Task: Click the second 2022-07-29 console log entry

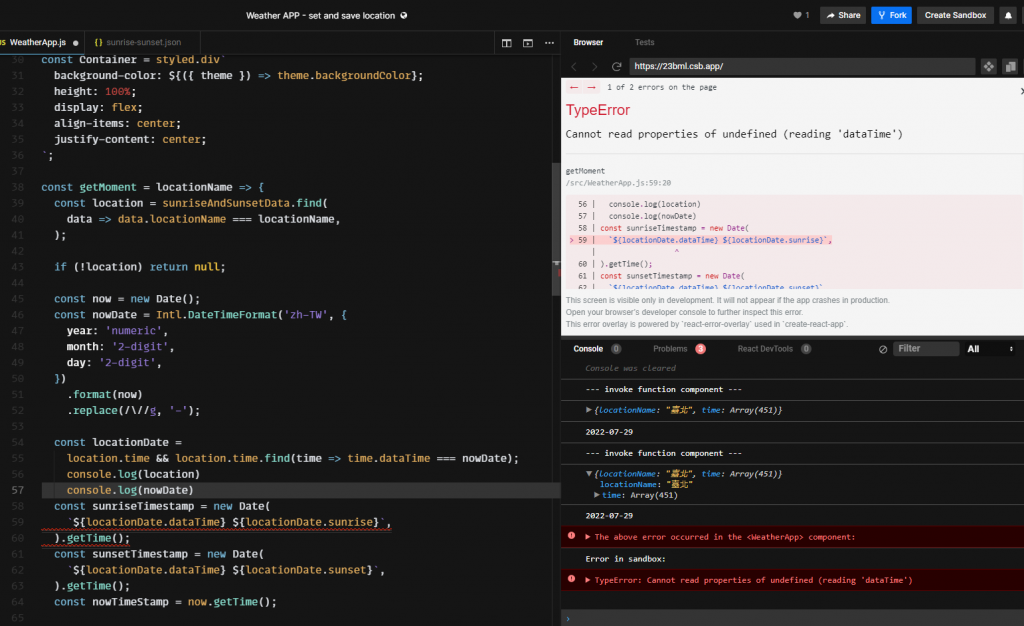Action: pyautogui.click(x=609, y=516)
